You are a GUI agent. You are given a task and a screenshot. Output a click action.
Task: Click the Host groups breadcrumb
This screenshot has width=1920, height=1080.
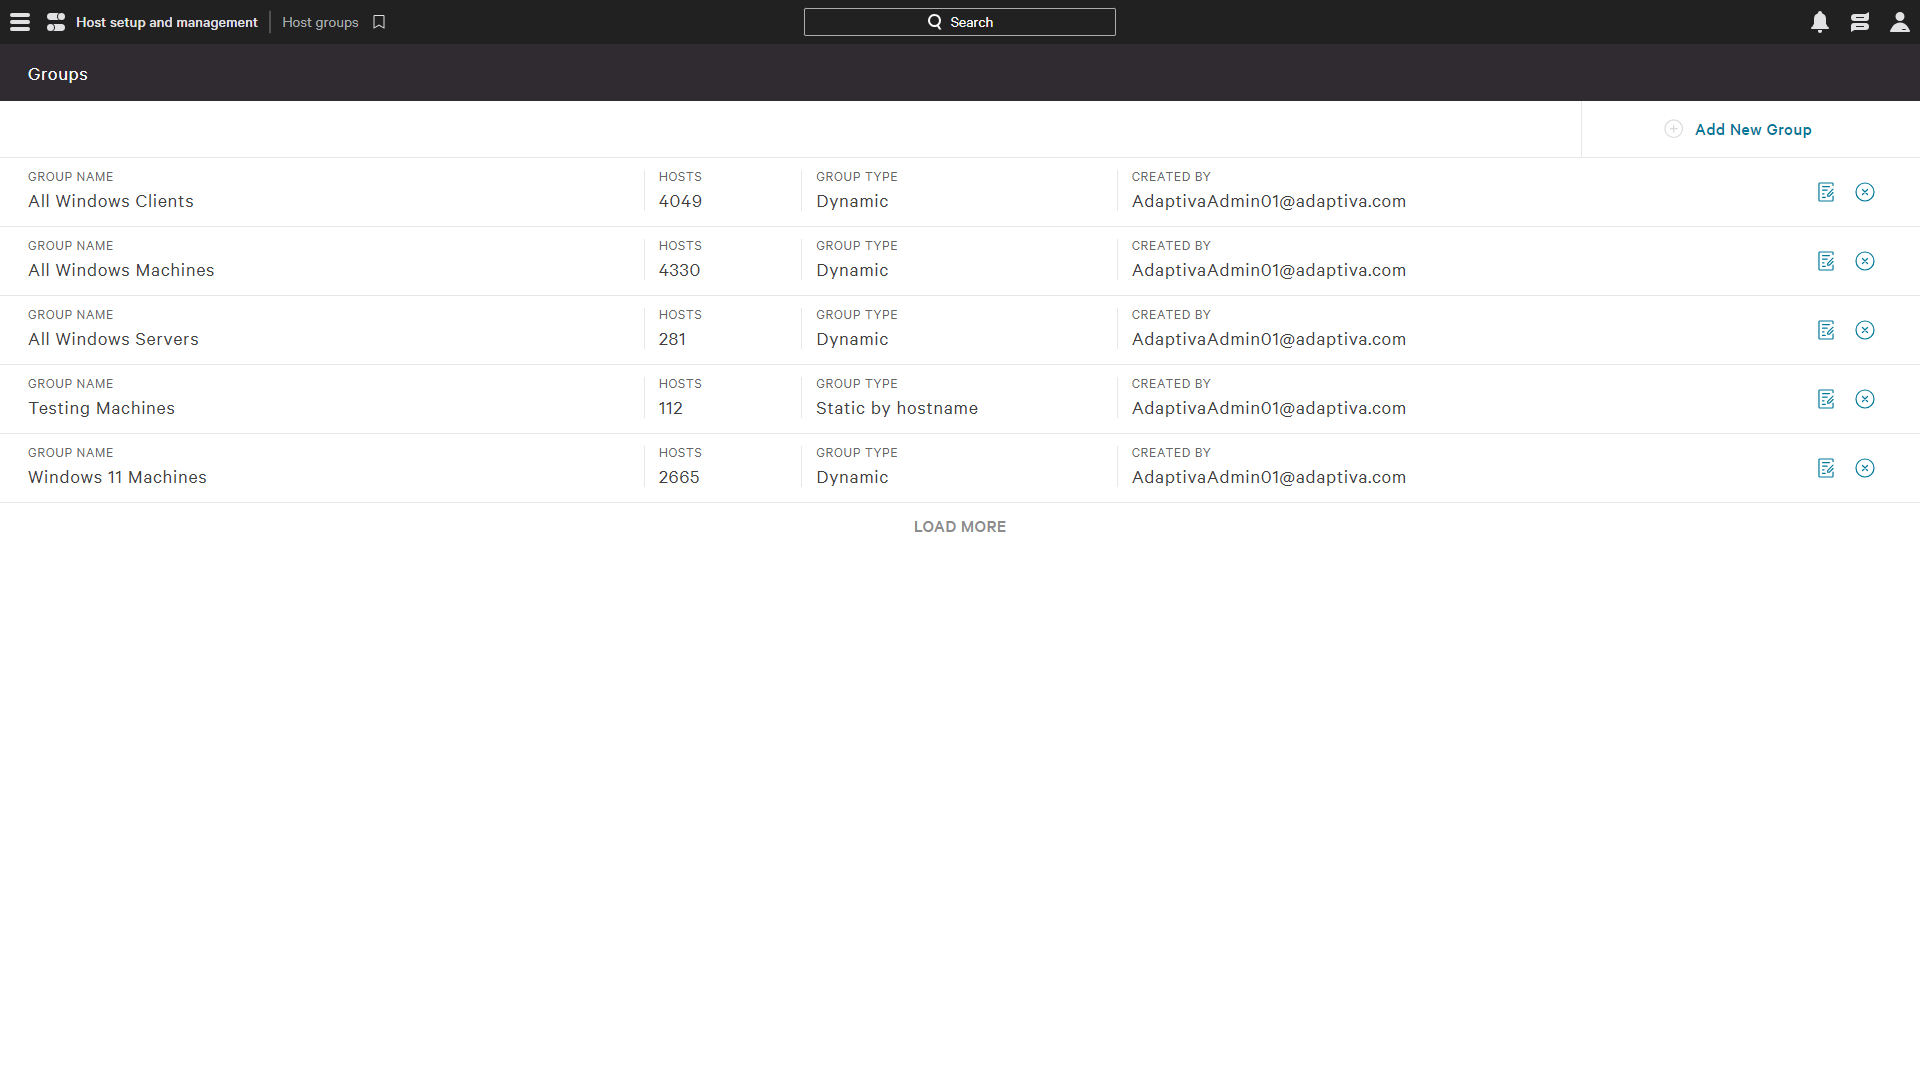click(320, 22)
